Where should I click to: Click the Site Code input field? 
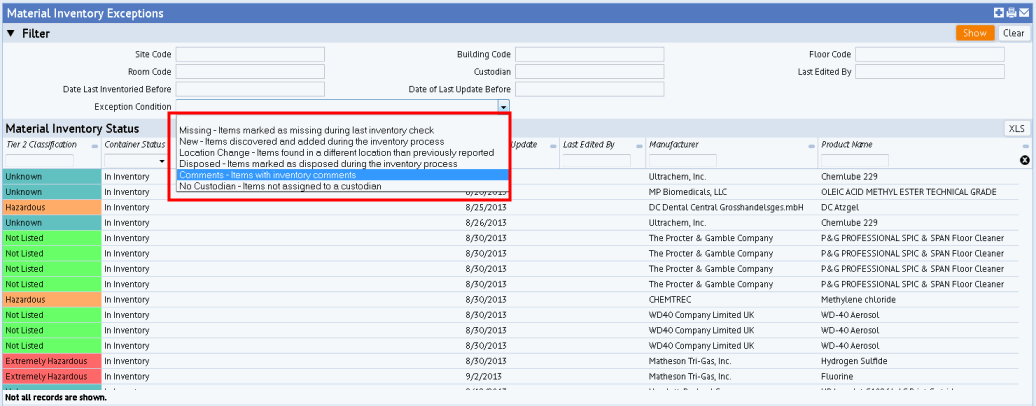(x=250, y=54)
